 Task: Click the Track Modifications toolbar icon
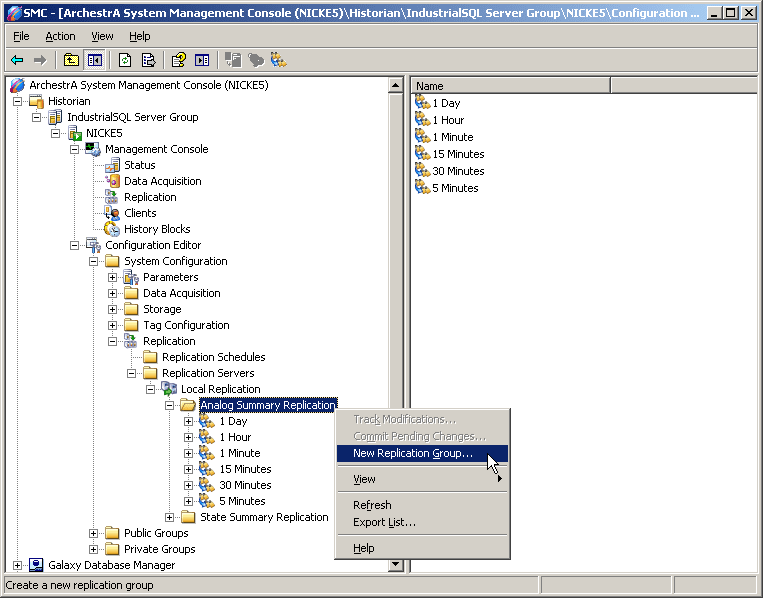point(233,60)
